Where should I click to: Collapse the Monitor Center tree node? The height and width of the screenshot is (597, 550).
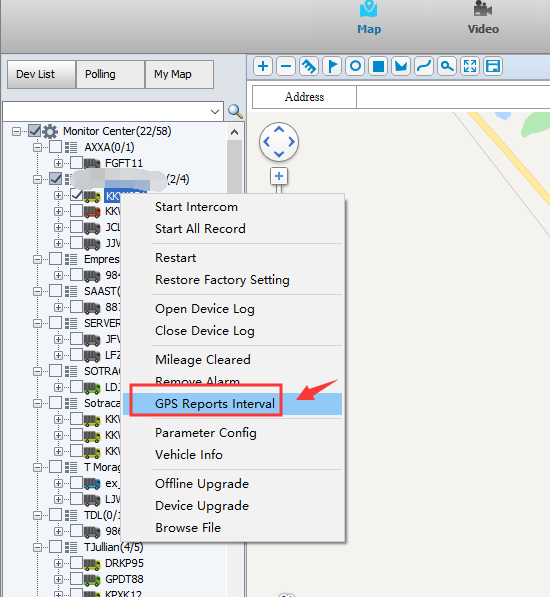tap(16, 132)
